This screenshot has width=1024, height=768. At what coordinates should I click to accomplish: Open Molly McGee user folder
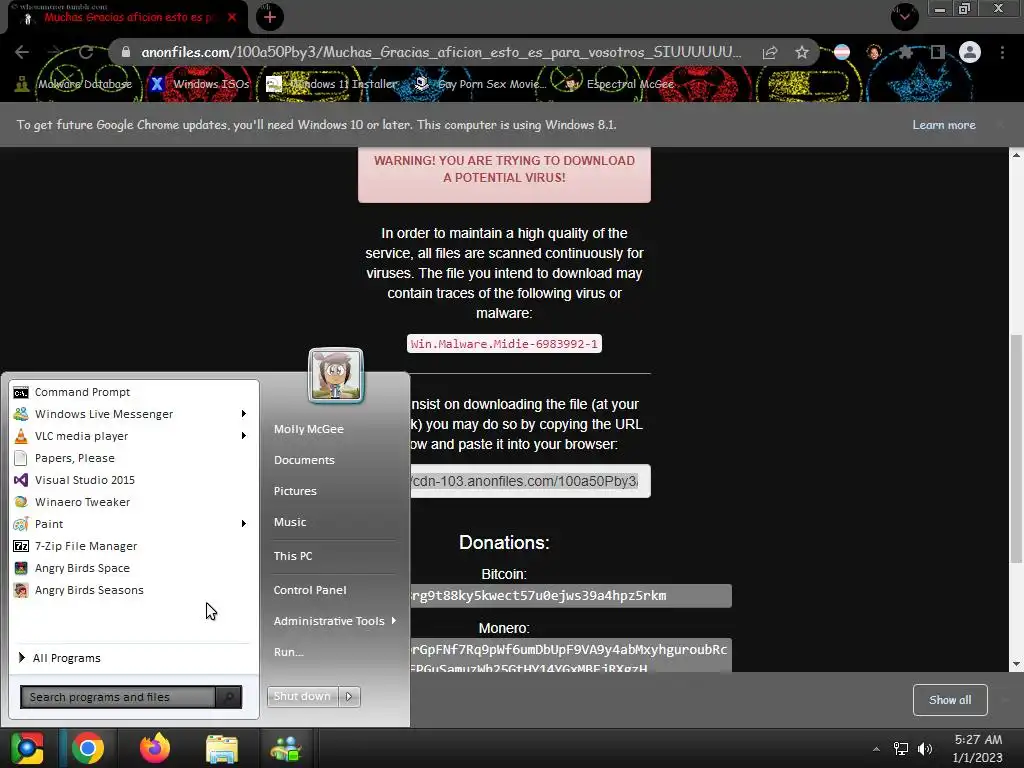tap(308, 429)
